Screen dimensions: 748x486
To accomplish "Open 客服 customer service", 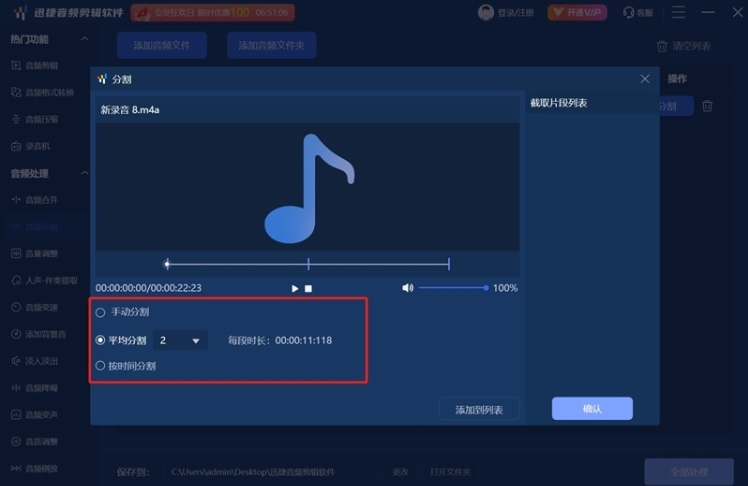I will (638, 13).
